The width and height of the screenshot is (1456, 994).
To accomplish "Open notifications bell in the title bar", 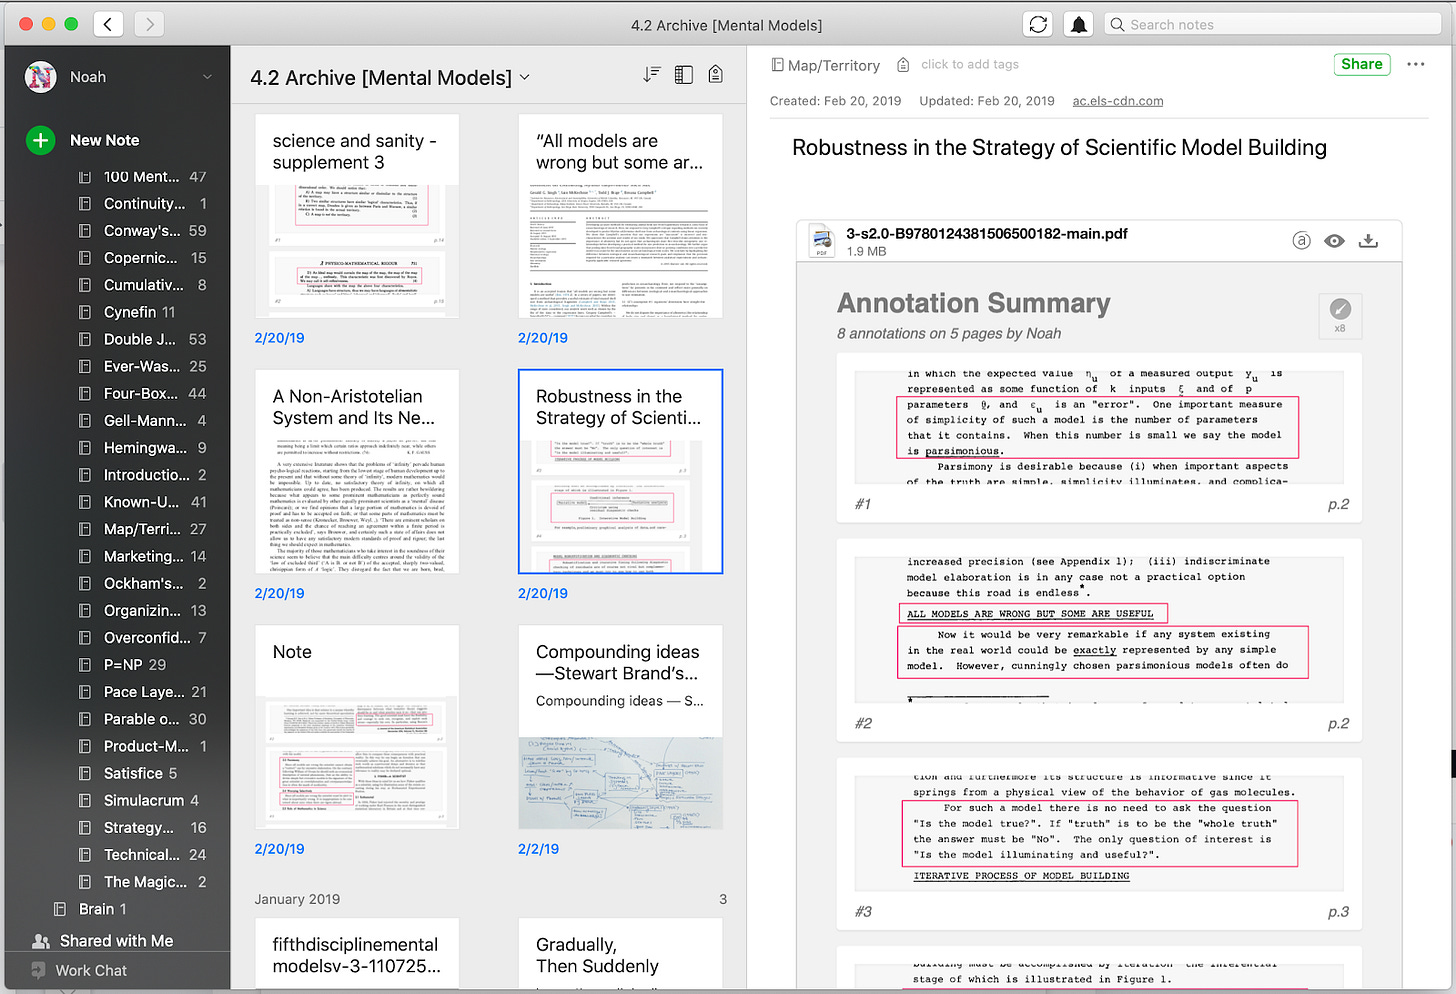I will pyautogui.click(x=1079, y=24).
